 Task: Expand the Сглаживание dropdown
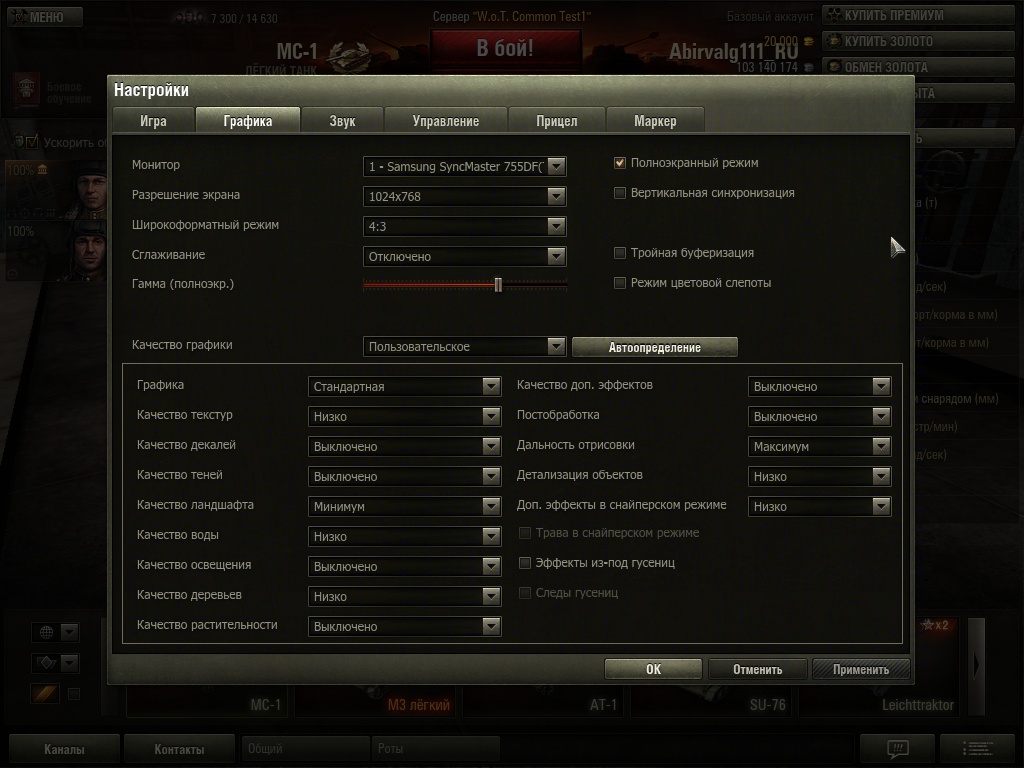tap(464, 257)
